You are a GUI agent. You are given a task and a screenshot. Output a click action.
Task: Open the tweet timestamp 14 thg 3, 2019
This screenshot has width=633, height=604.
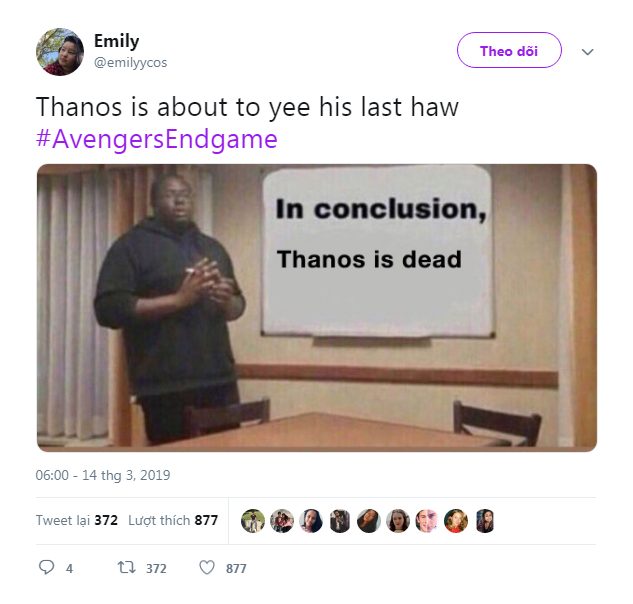pyautogui.click(x=103, y=475)
